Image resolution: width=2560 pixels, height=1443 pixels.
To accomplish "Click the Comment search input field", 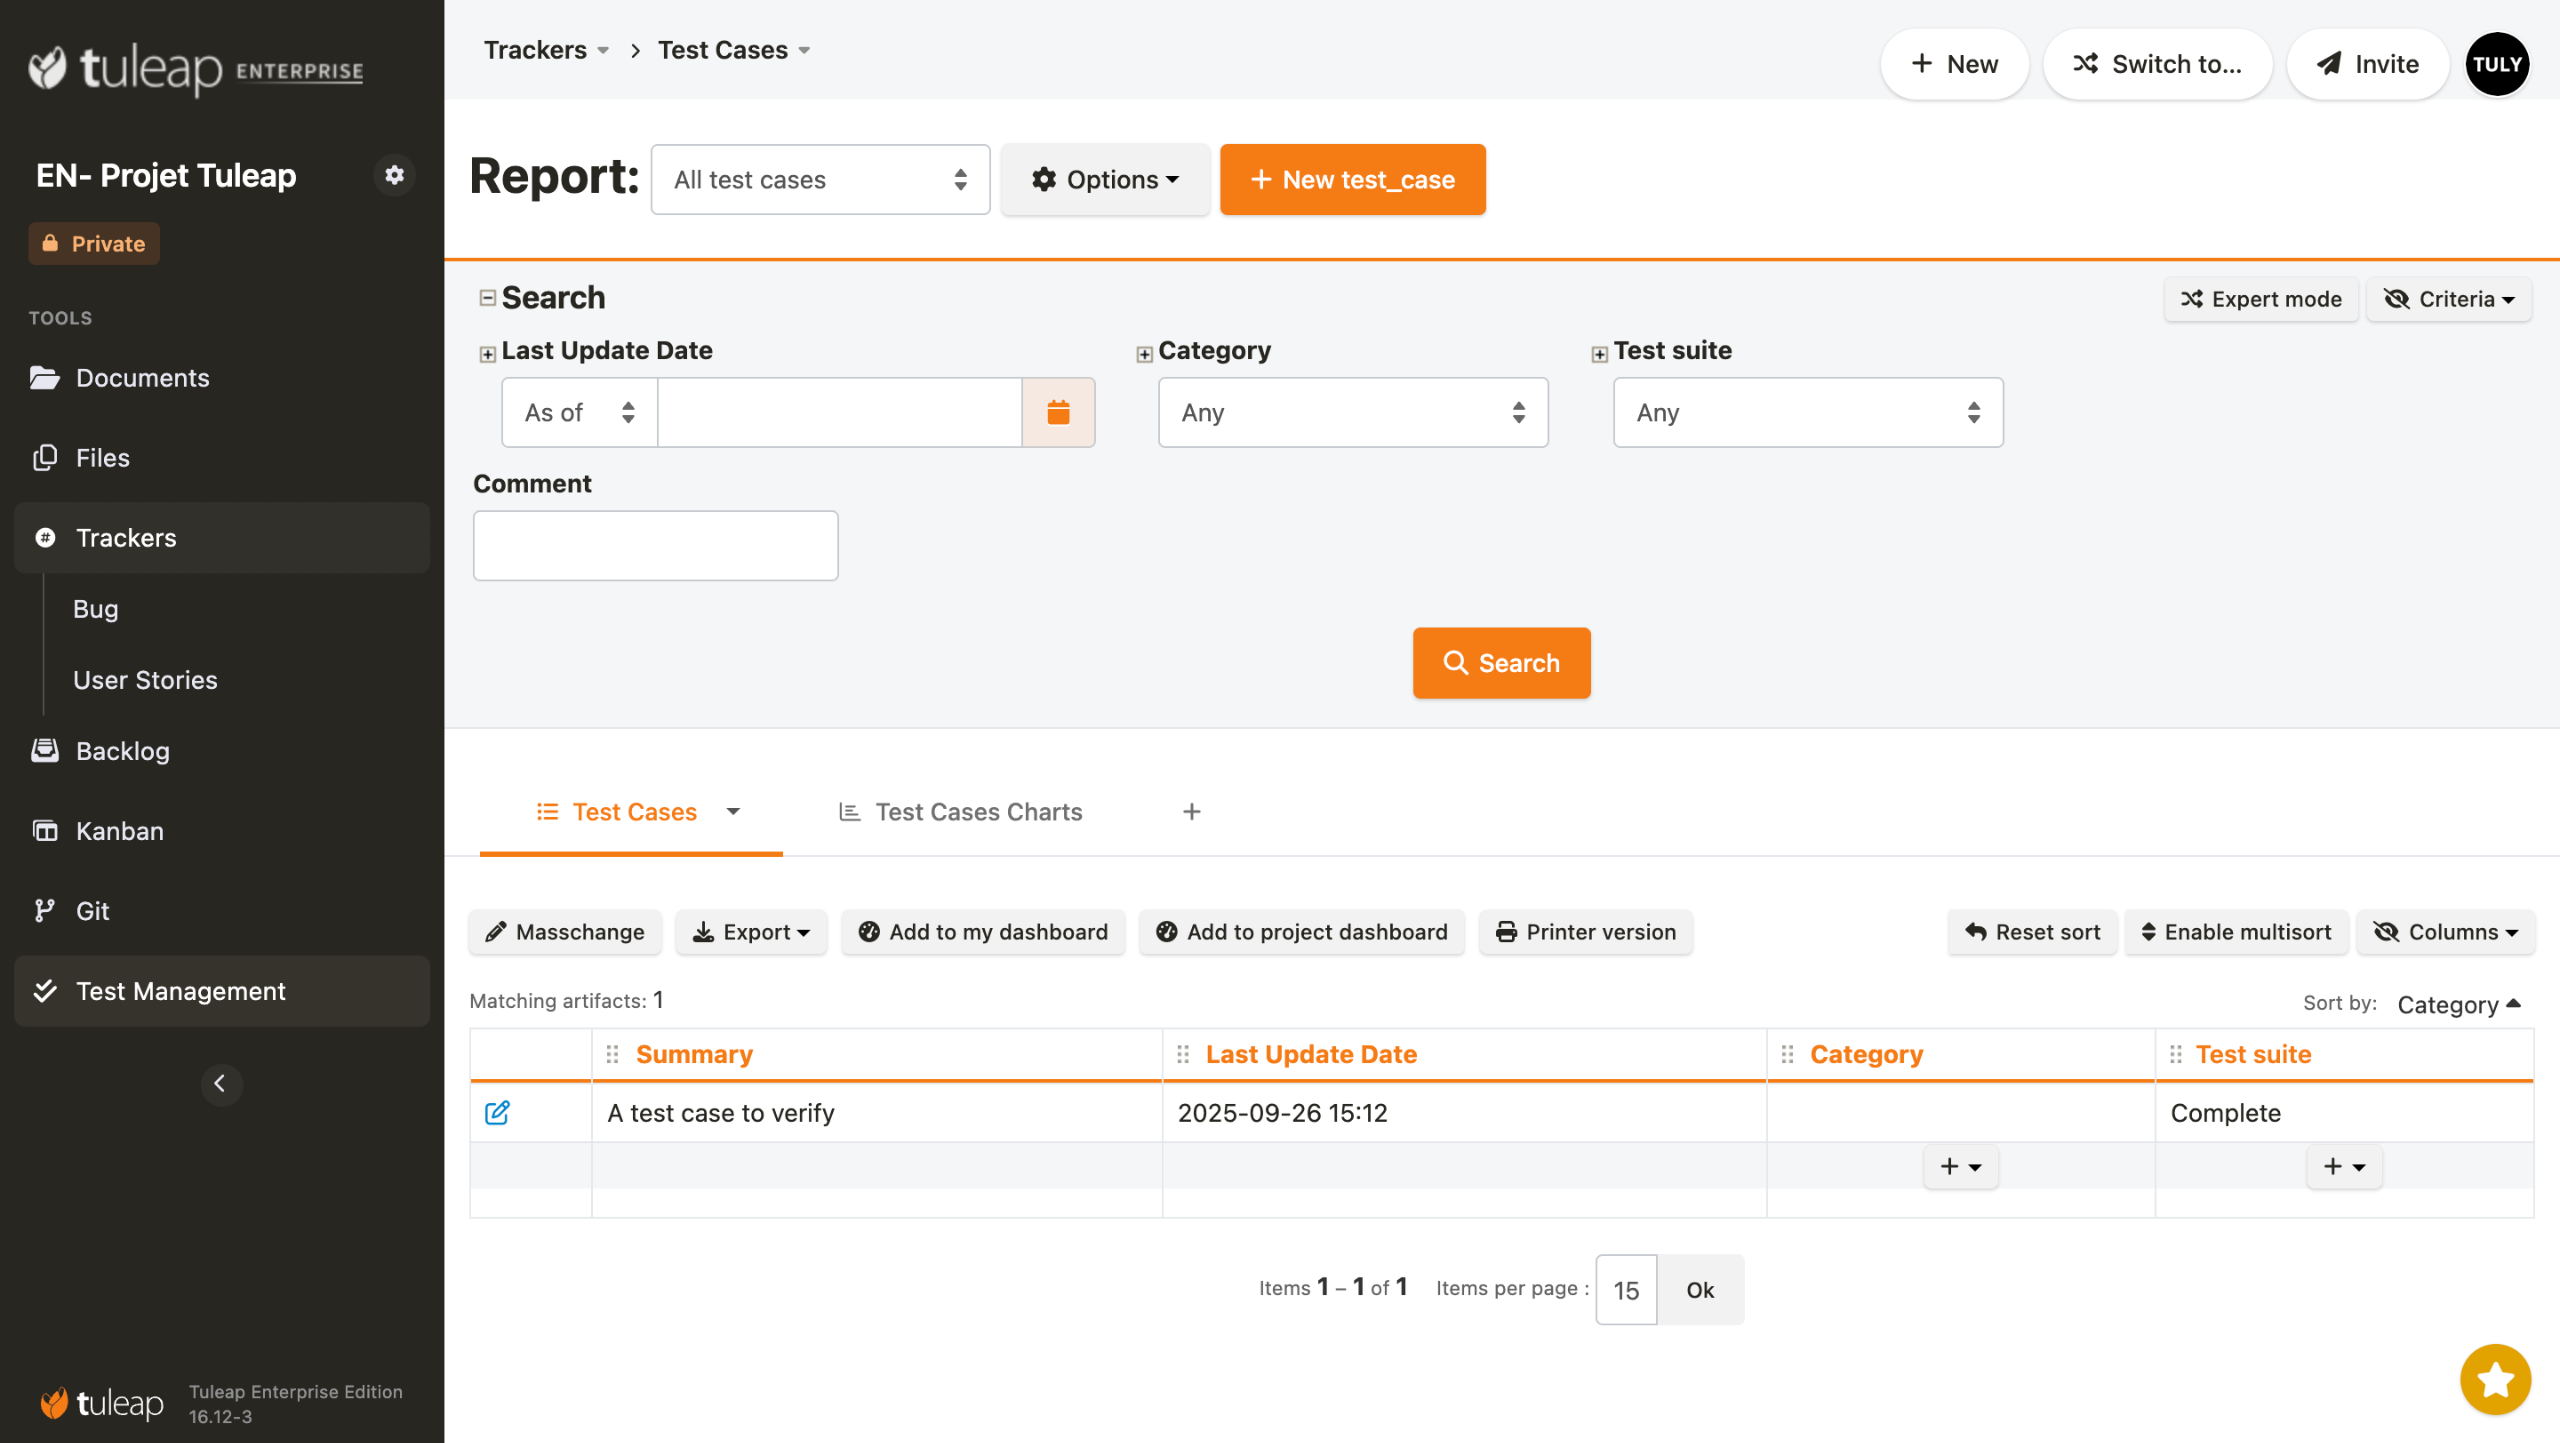I will (655, 546).
